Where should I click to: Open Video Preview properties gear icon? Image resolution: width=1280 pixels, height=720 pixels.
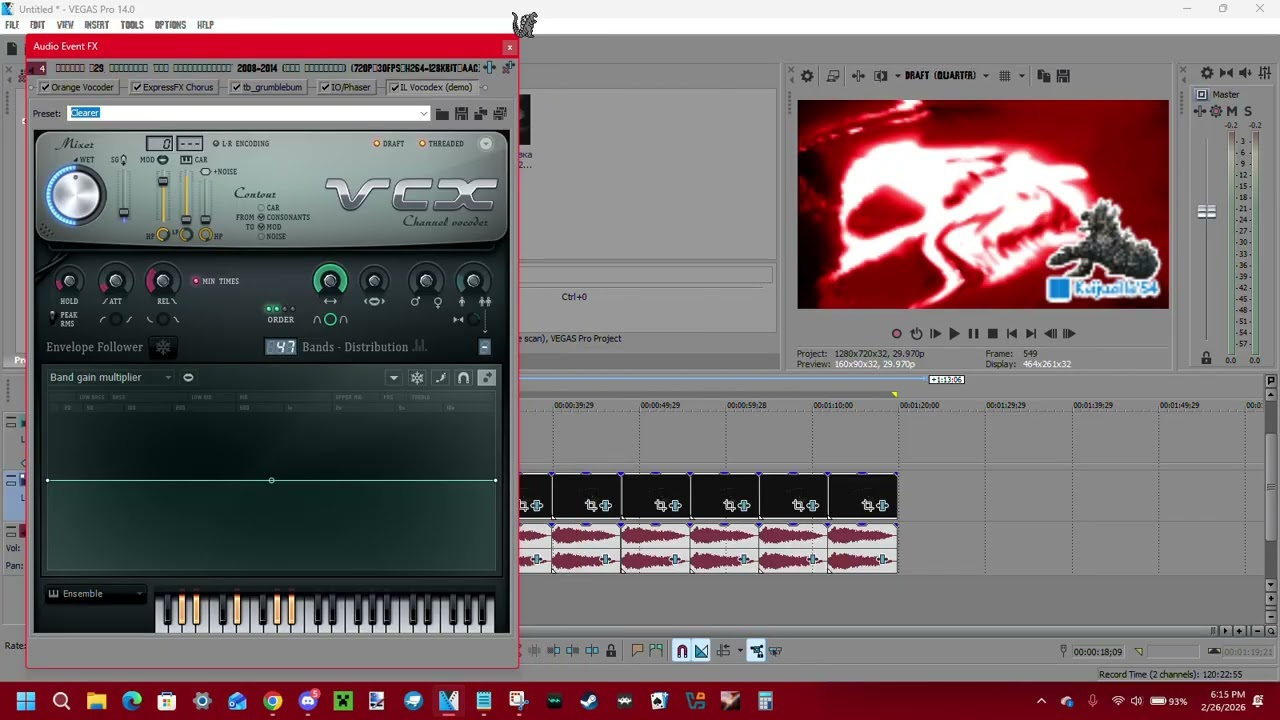[807, 76]
